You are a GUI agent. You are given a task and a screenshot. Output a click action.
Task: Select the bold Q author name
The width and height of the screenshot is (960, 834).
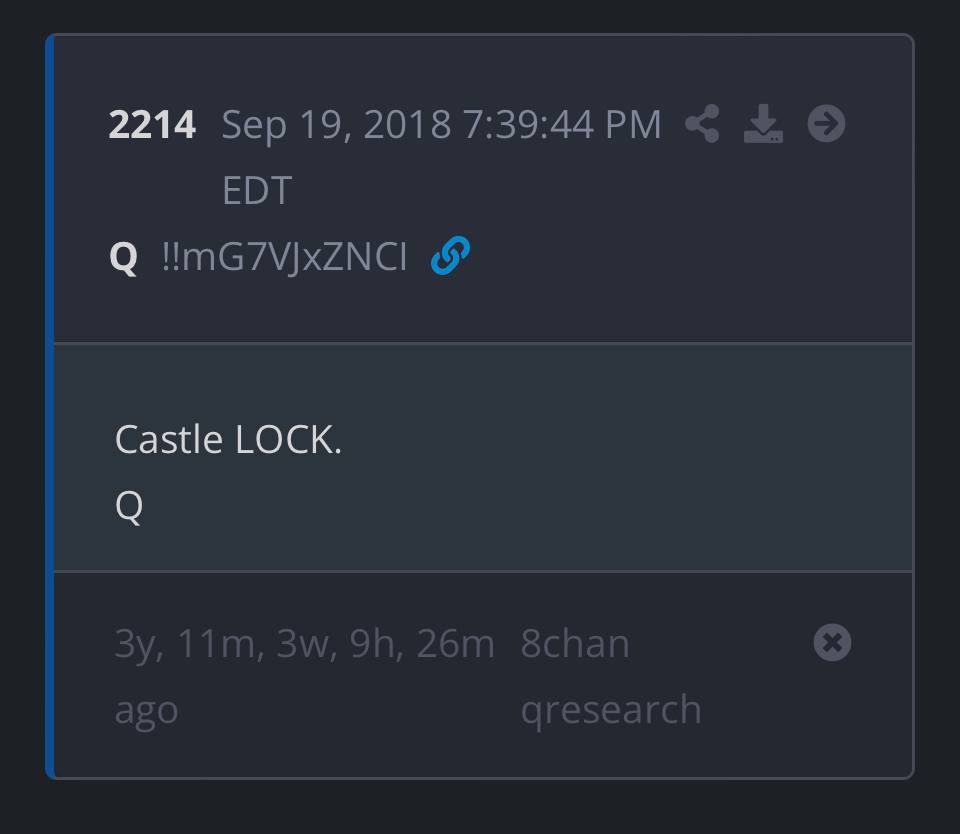tap(123, 257)
